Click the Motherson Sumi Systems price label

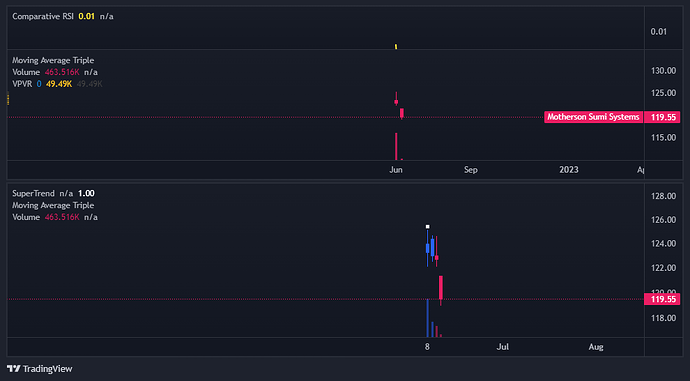click(593, 117)
